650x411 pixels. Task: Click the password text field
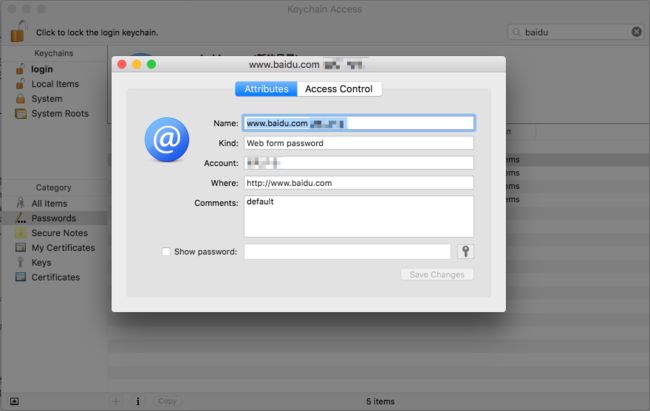347,251
